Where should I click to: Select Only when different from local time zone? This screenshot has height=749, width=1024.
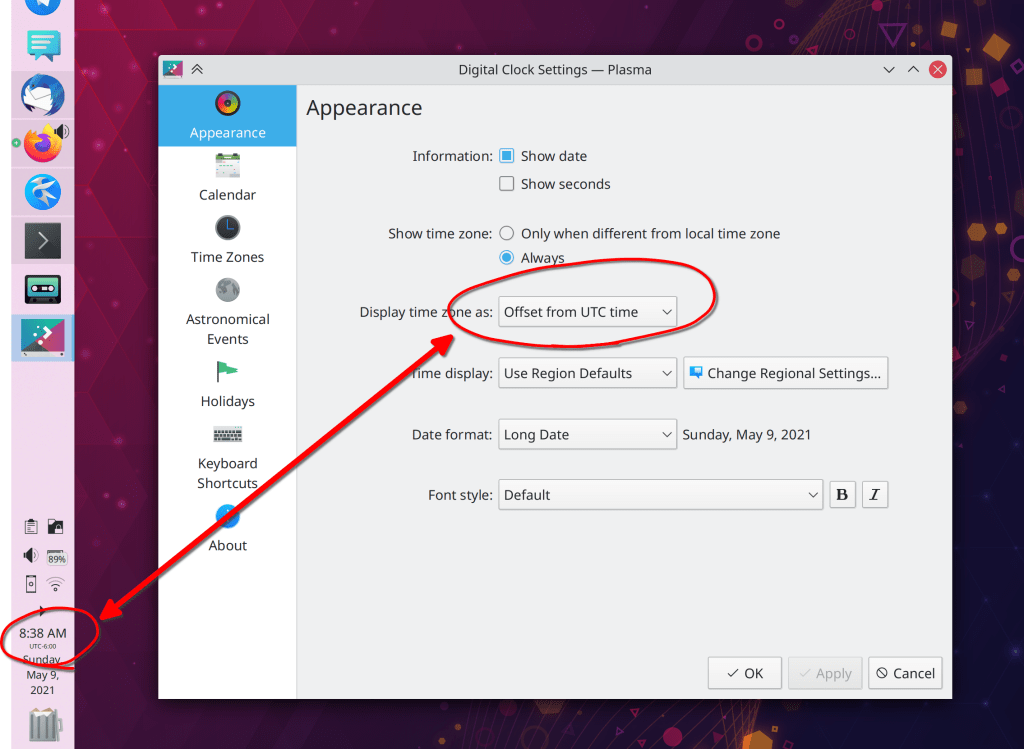(x=507, y=233)
